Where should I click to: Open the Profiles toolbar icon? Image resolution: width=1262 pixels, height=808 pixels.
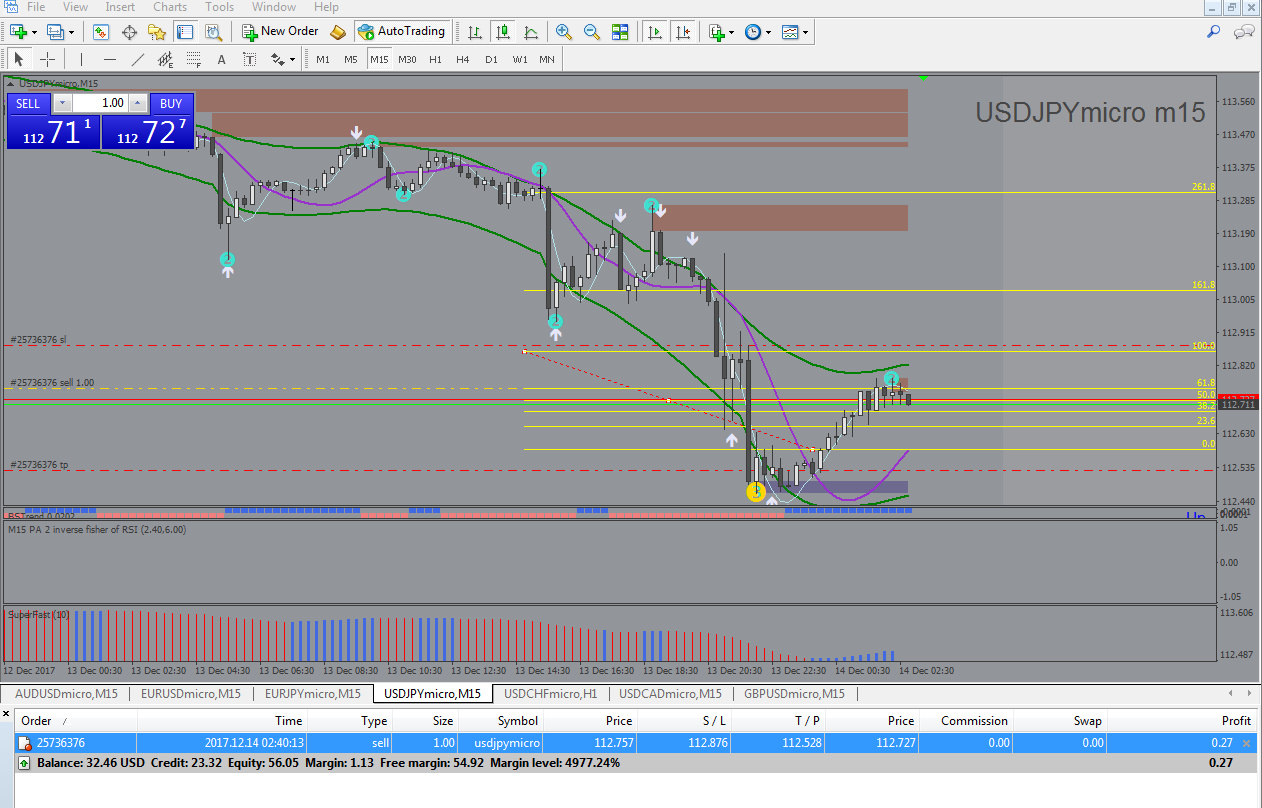[x=56, y=32]
